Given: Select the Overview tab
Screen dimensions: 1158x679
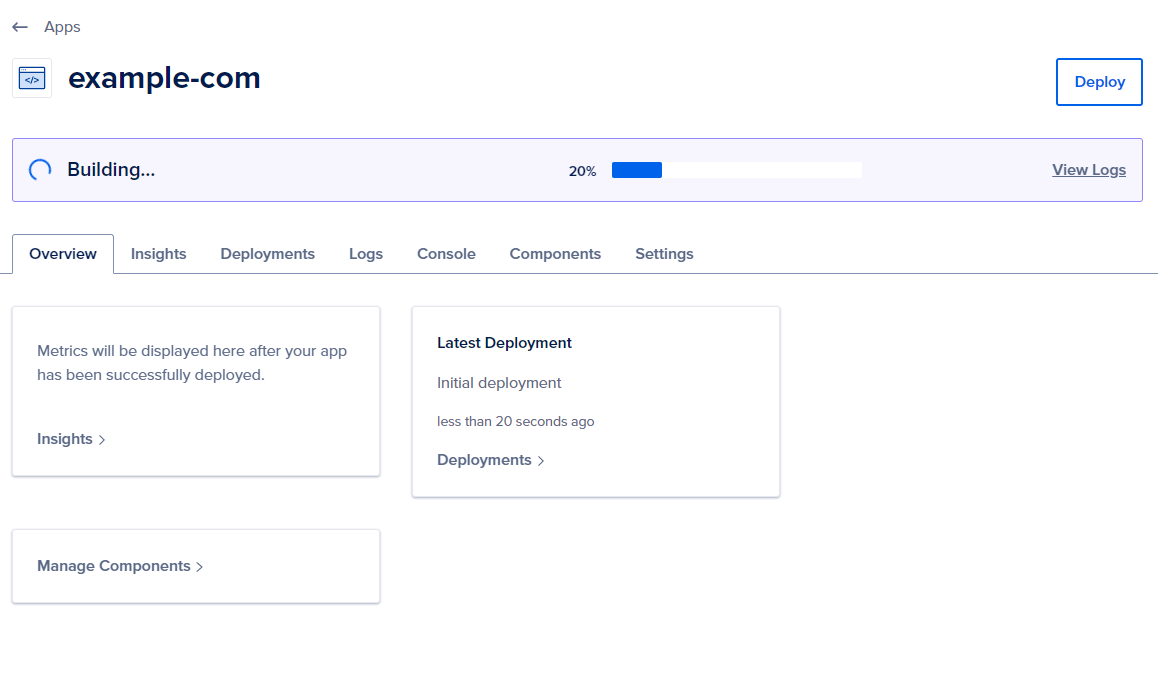Looking at the screenshot, I should (x=63, y=254).
